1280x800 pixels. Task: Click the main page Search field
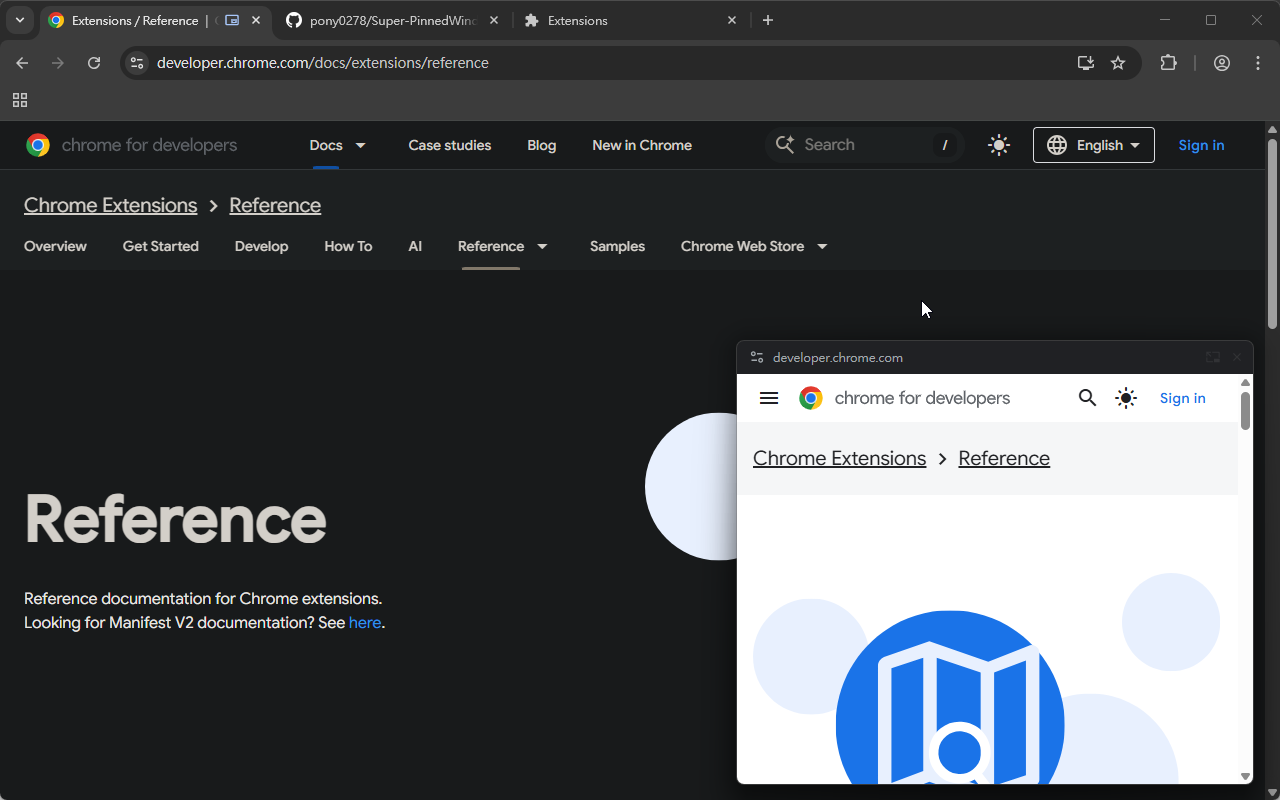point(864,145)
